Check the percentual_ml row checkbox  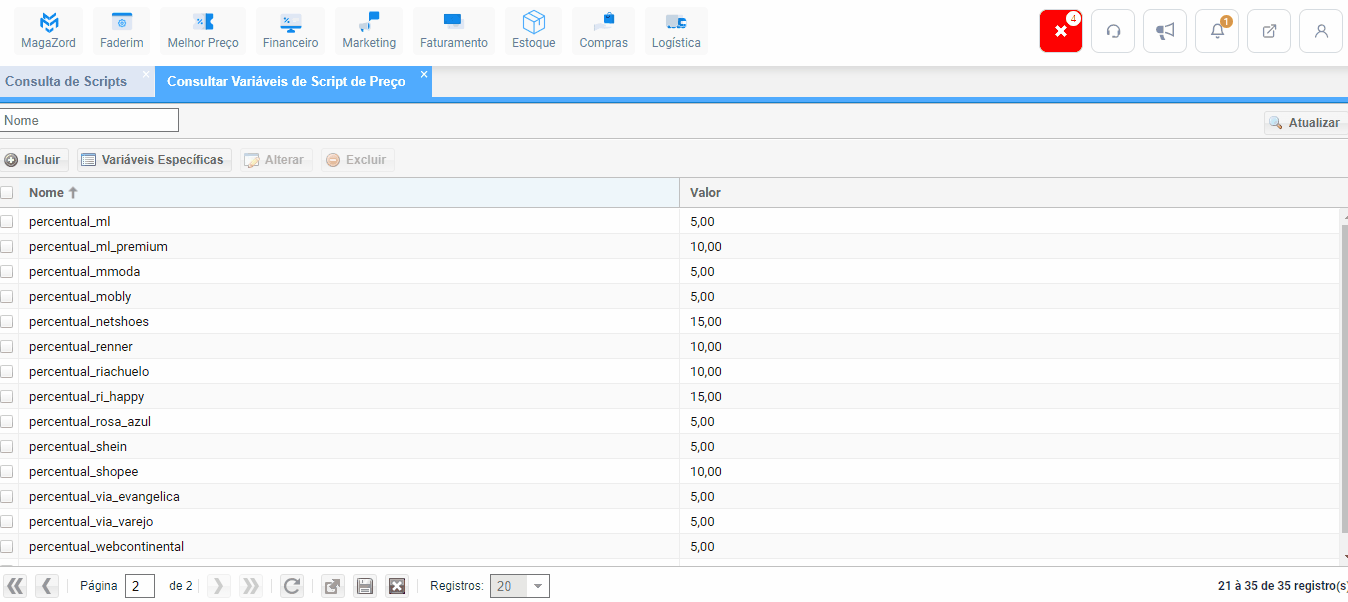tap(7, 221)
